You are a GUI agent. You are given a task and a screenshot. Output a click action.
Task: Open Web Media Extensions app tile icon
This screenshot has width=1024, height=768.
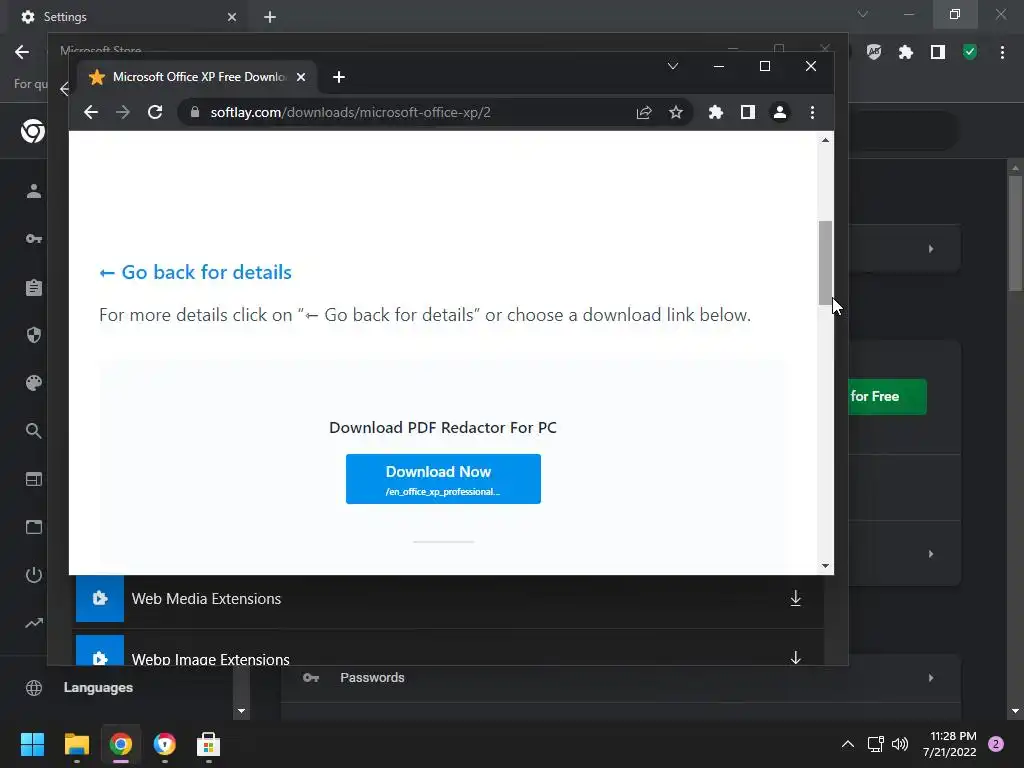tap(100, 598)
